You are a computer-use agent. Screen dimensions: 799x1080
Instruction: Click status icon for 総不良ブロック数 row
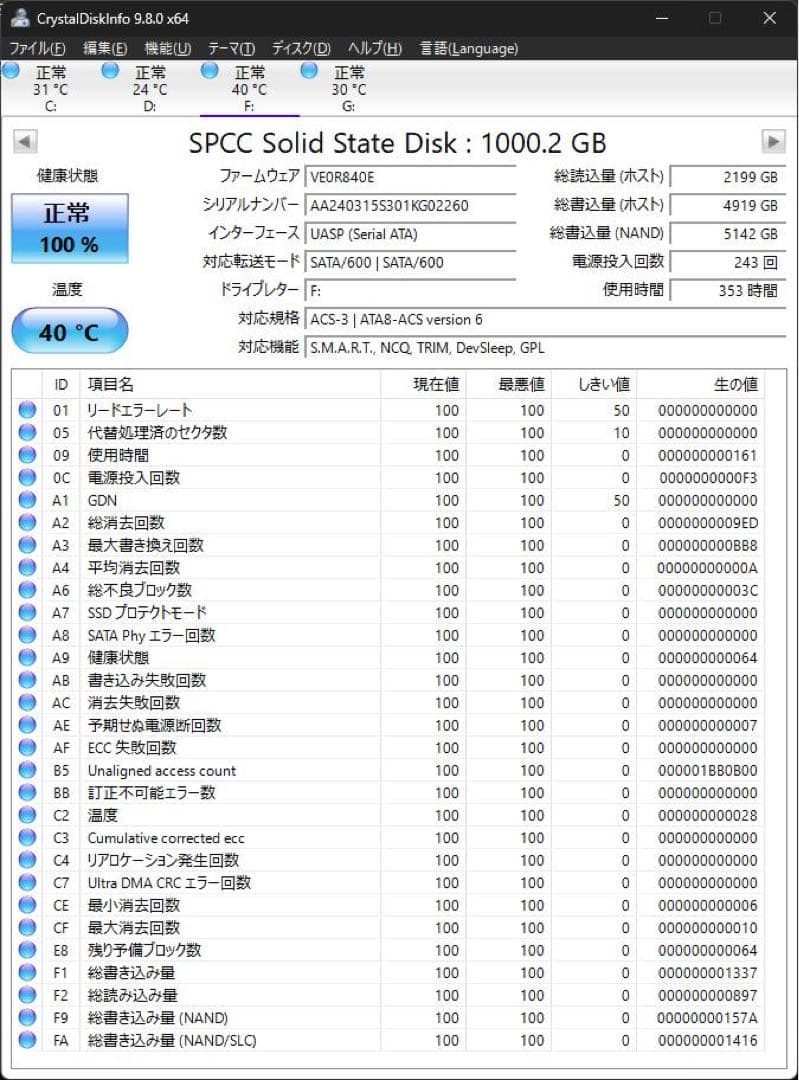pyautogui.click(x=28, y=590)
